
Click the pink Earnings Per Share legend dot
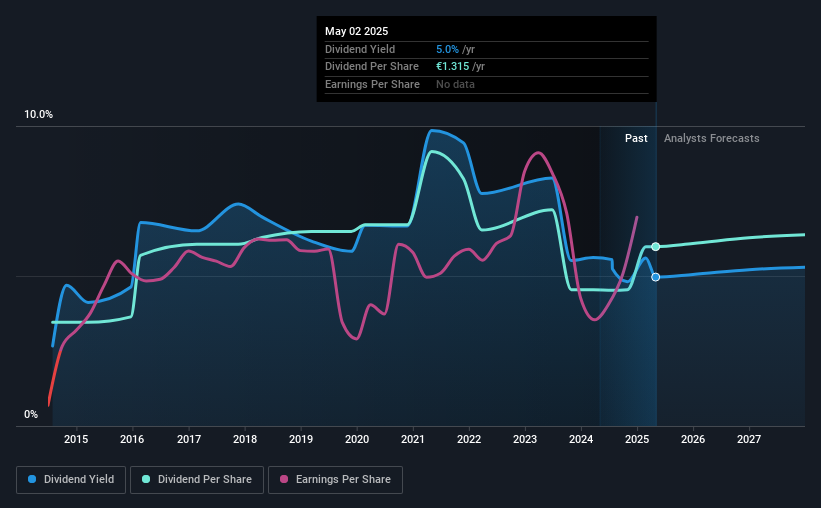click(284, 479)
